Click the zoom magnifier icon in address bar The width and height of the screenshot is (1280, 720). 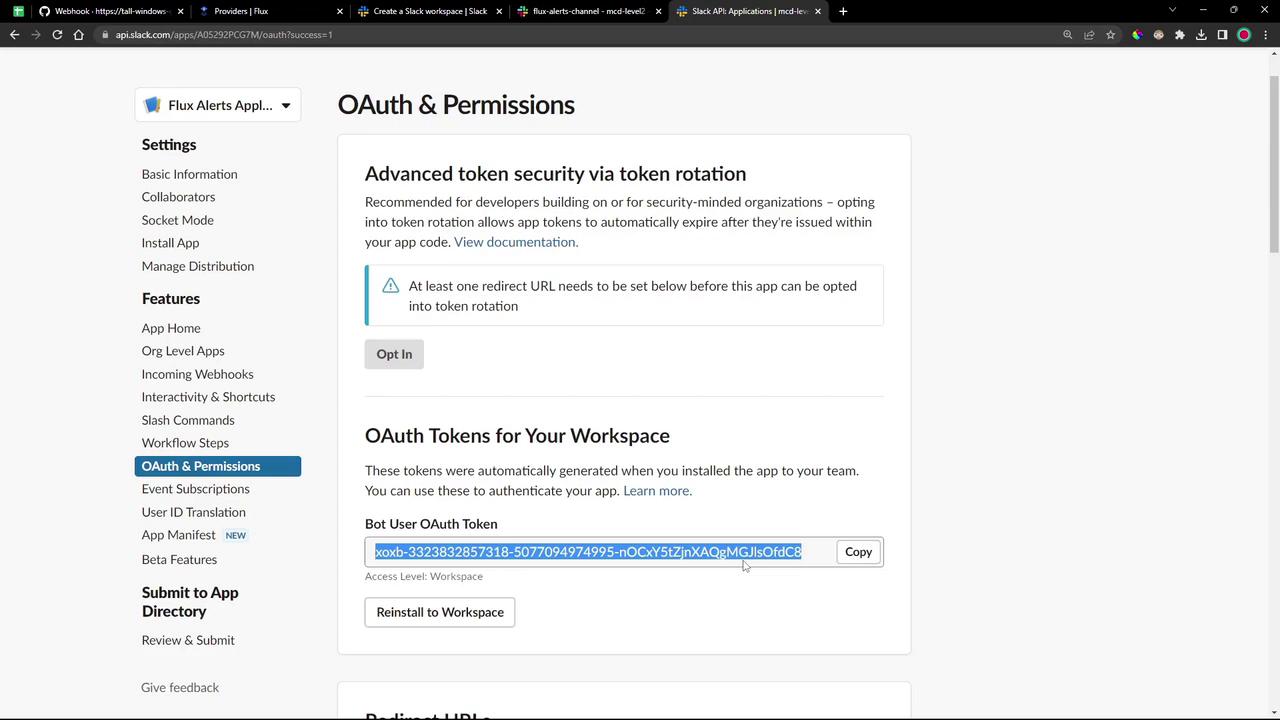coord(1068,35)
